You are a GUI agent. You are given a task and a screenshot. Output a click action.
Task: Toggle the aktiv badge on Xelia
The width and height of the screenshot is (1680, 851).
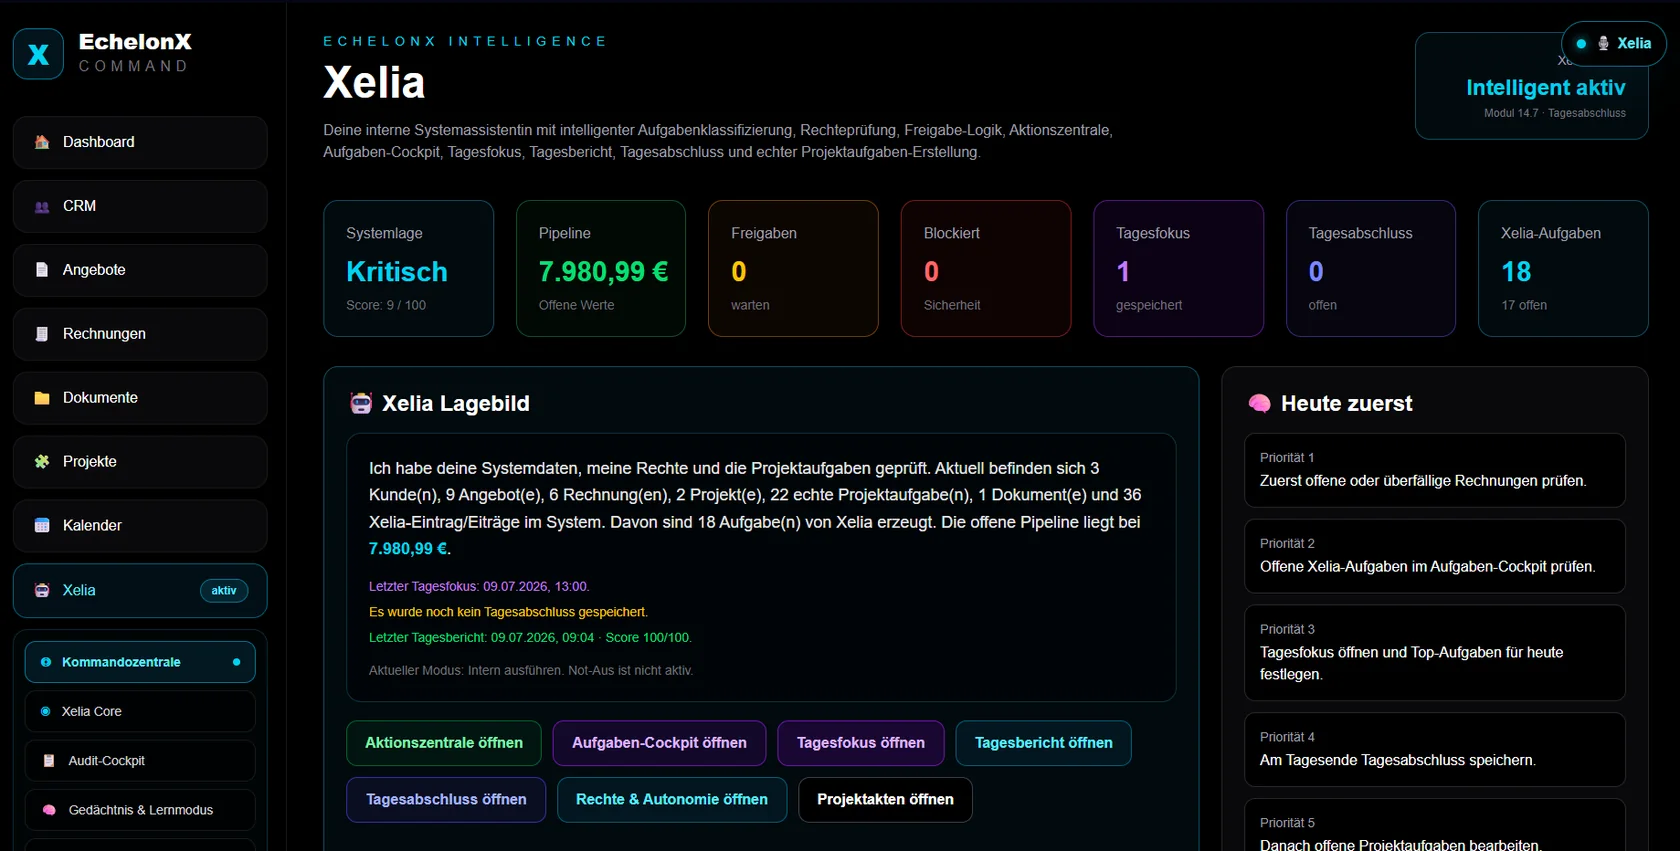coord(224,591)
